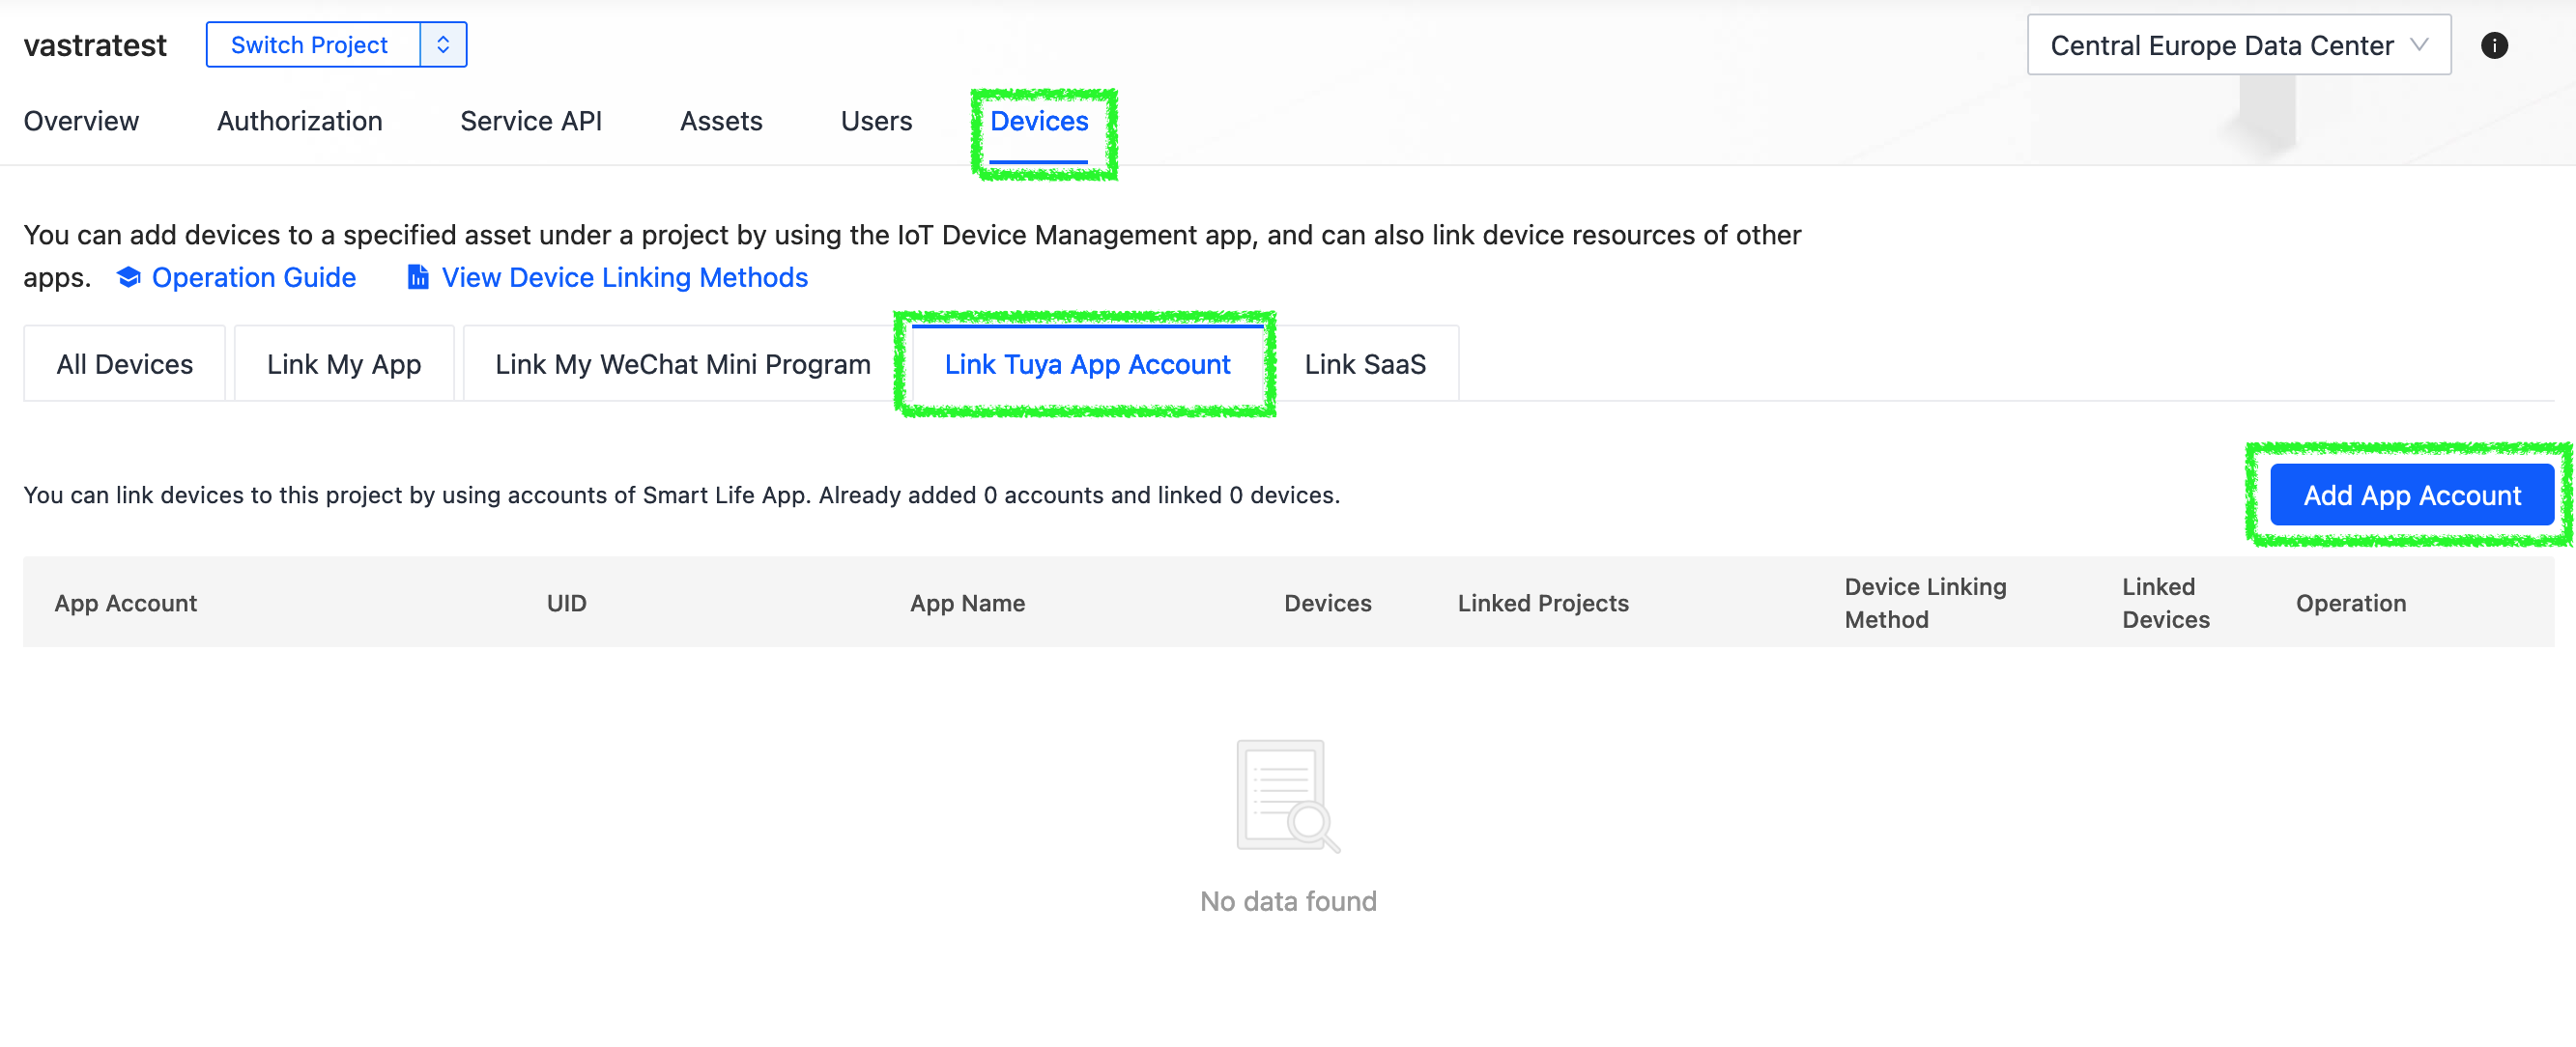This screenshot has height=1047, width=2576.
Task: Open Link My WeChat Mini Program tab
Action: click(682, 364)
